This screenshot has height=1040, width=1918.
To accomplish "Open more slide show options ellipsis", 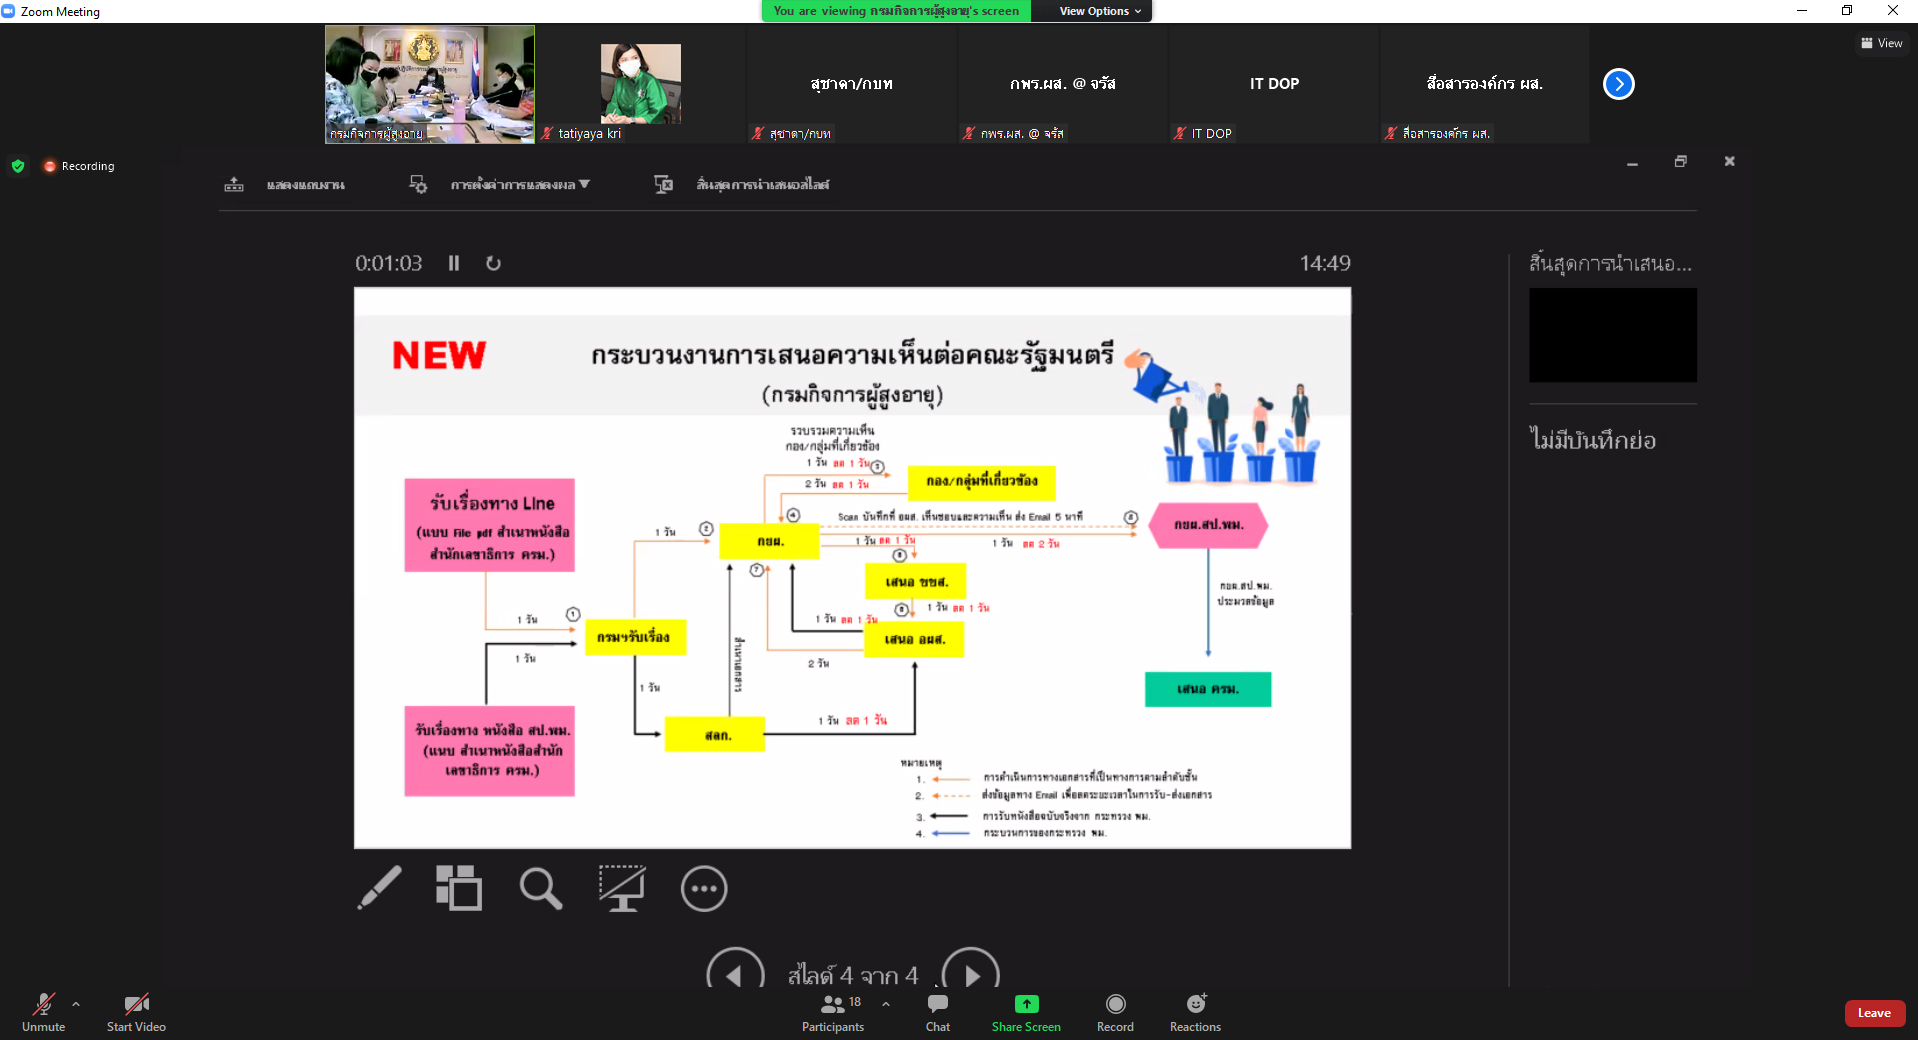I will [x=704, y=888].
